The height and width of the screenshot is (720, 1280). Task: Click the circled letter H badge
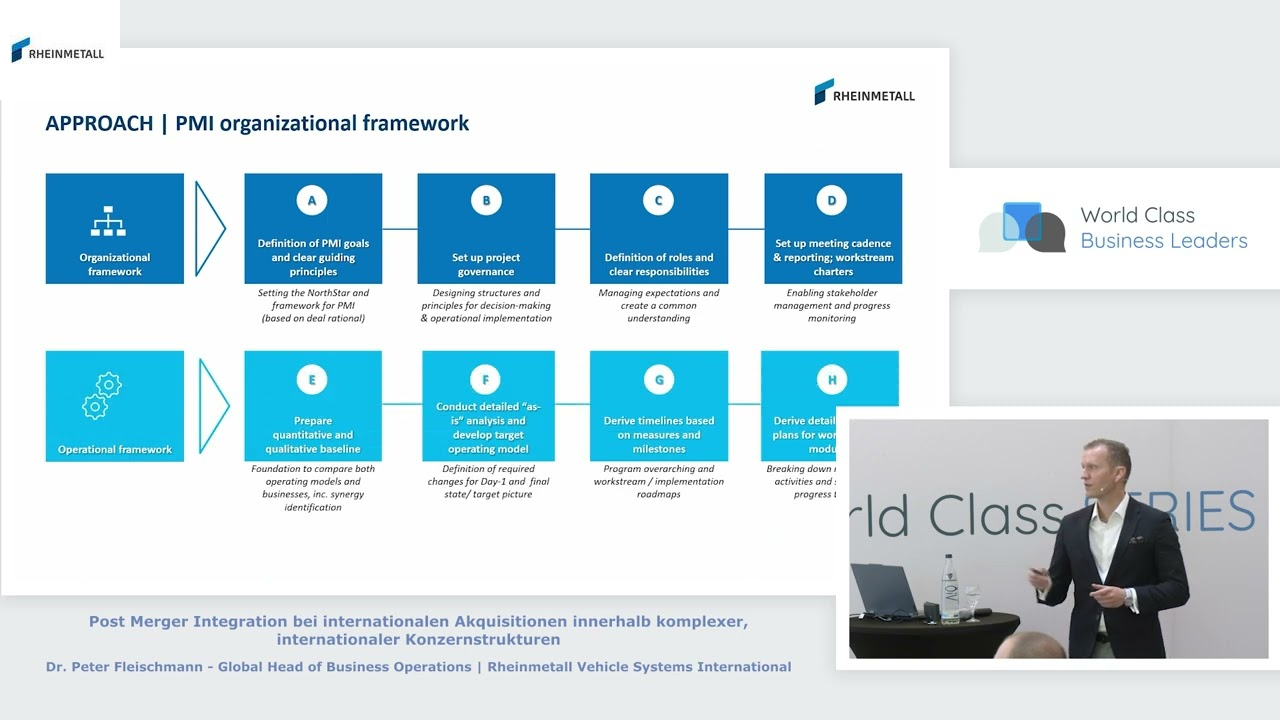point(832,380)
